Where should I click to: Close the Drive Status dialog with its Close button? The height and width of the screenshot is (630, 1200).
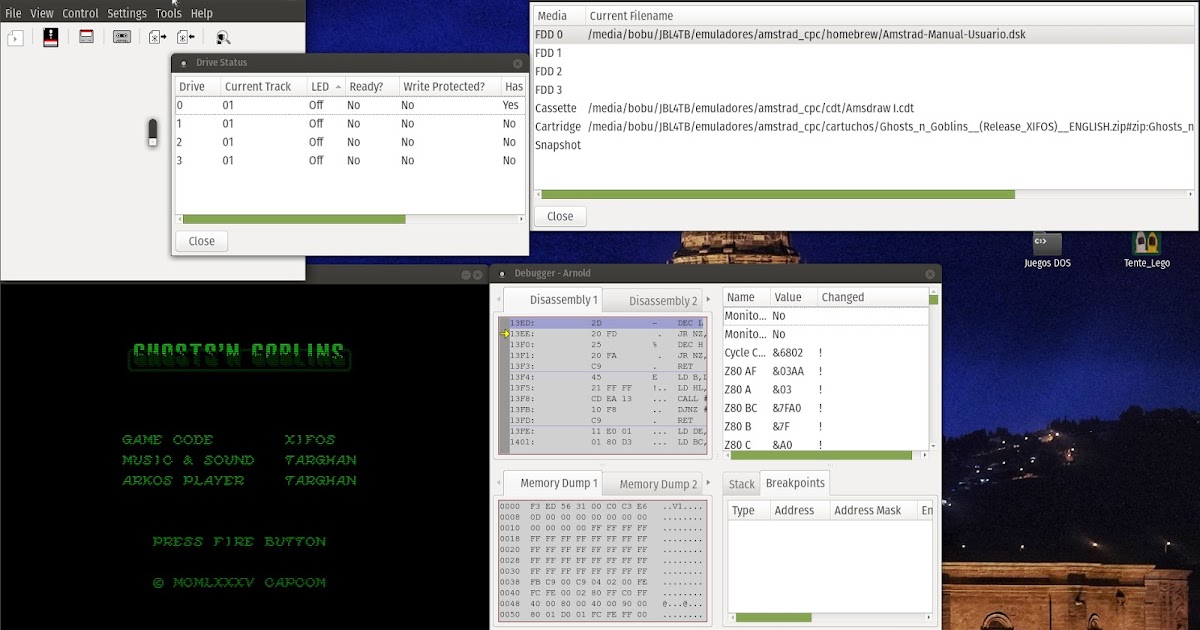tap(201, 240)
